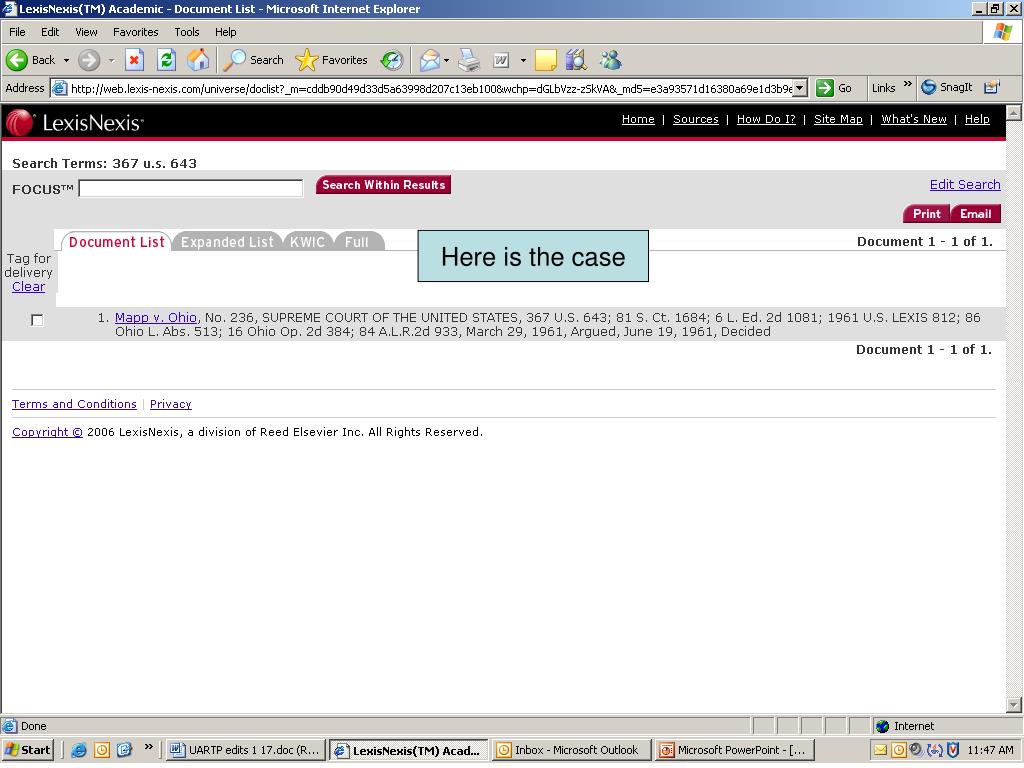The height and width of the screenshot is (768, 1024).
Task: Click the red Print button
Action: point(926,214)
